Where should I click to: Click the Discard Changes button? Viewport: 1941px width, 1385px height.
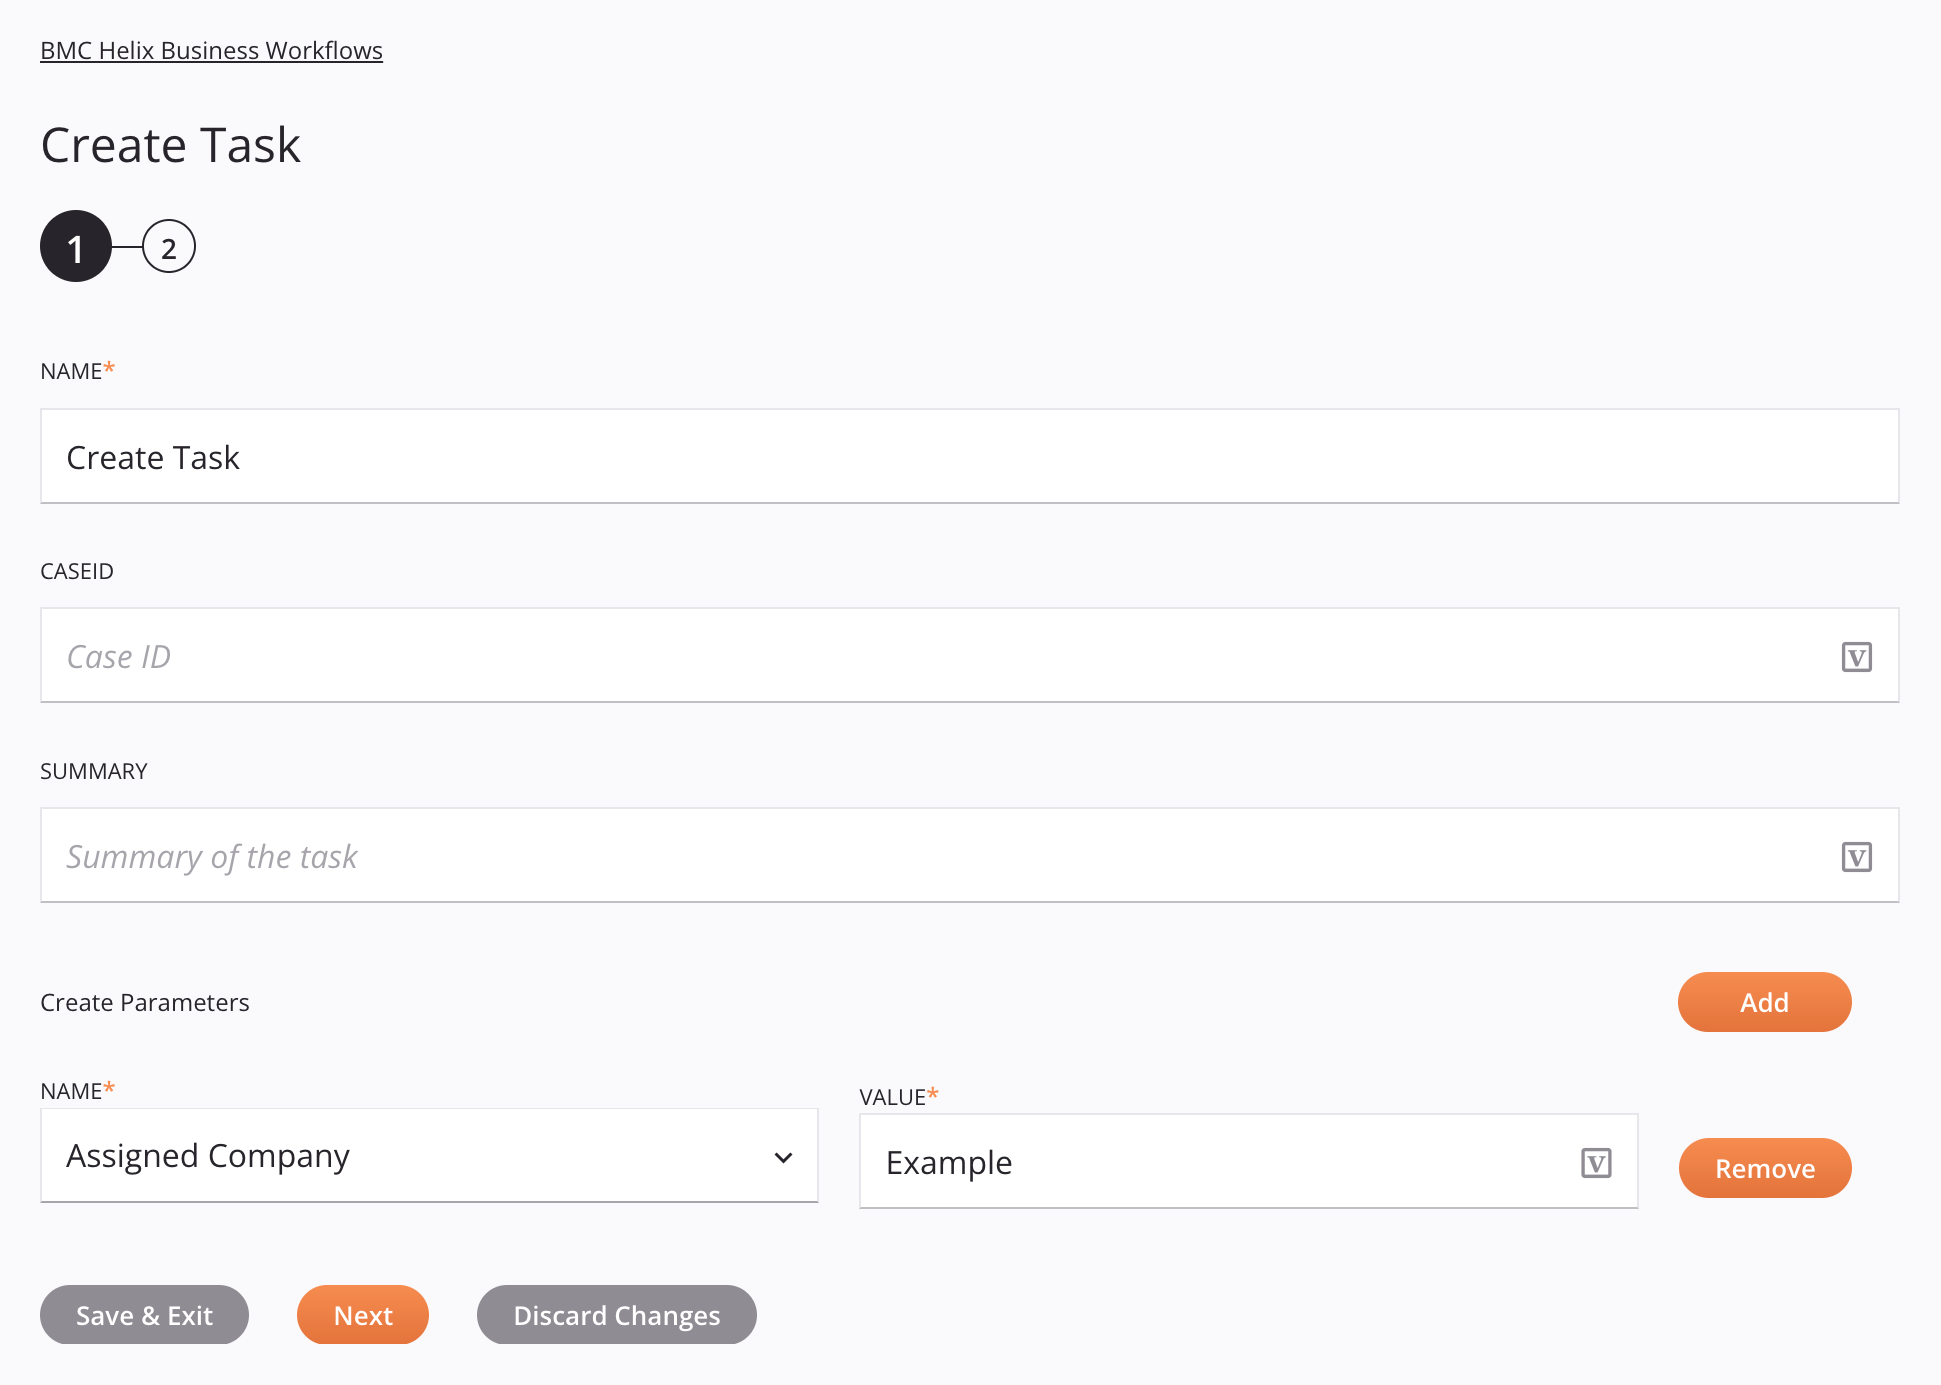point(616,1313)
